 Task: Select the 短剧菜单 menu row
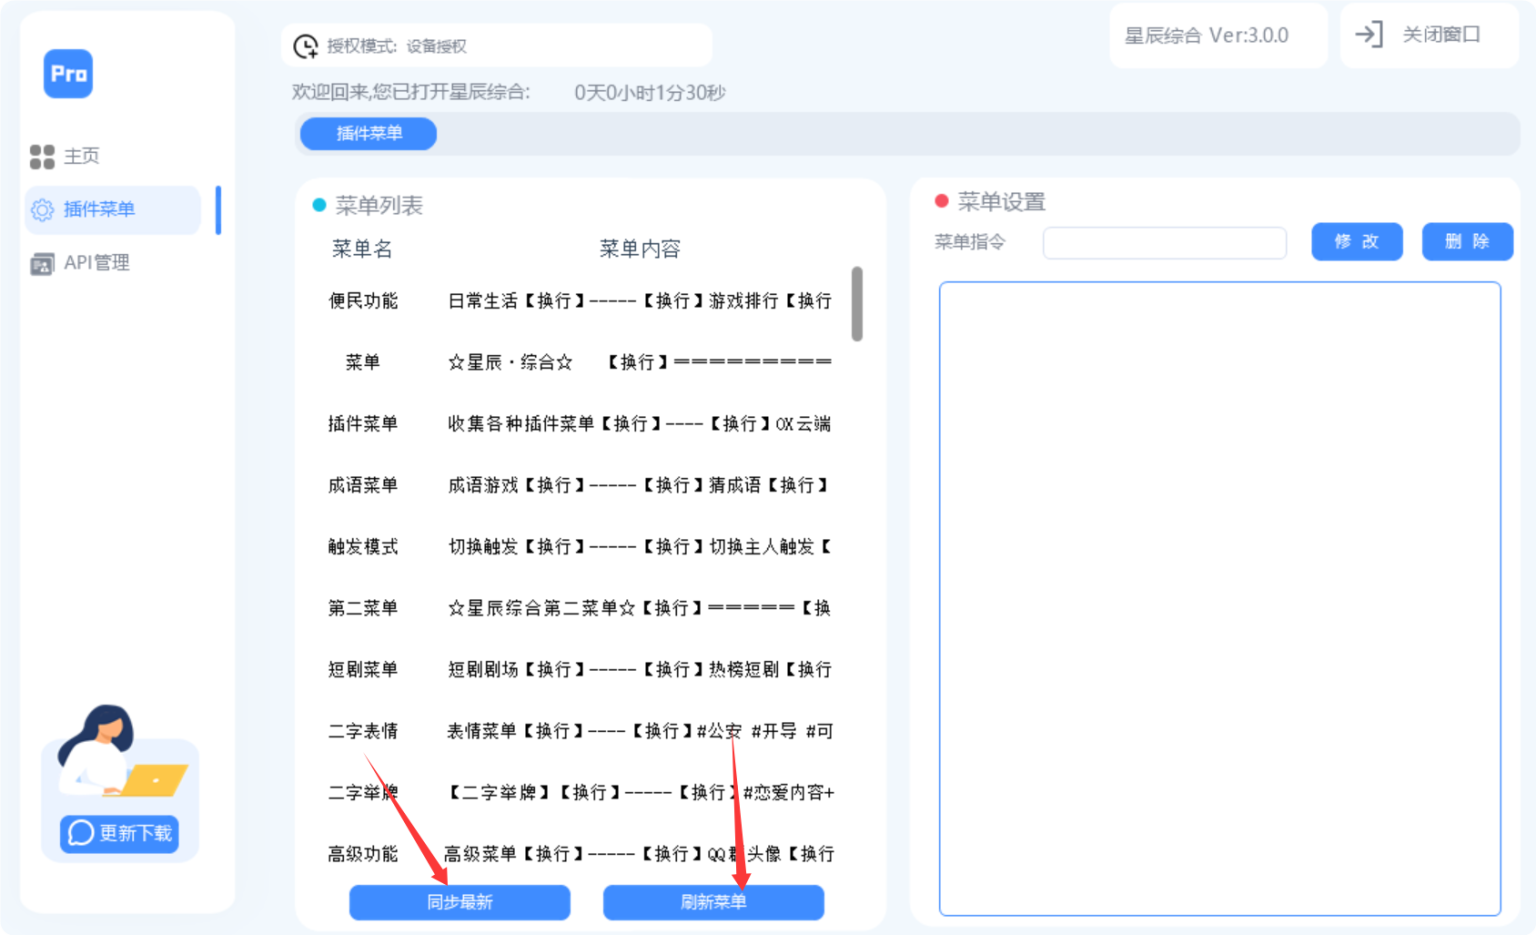point(580,669)
